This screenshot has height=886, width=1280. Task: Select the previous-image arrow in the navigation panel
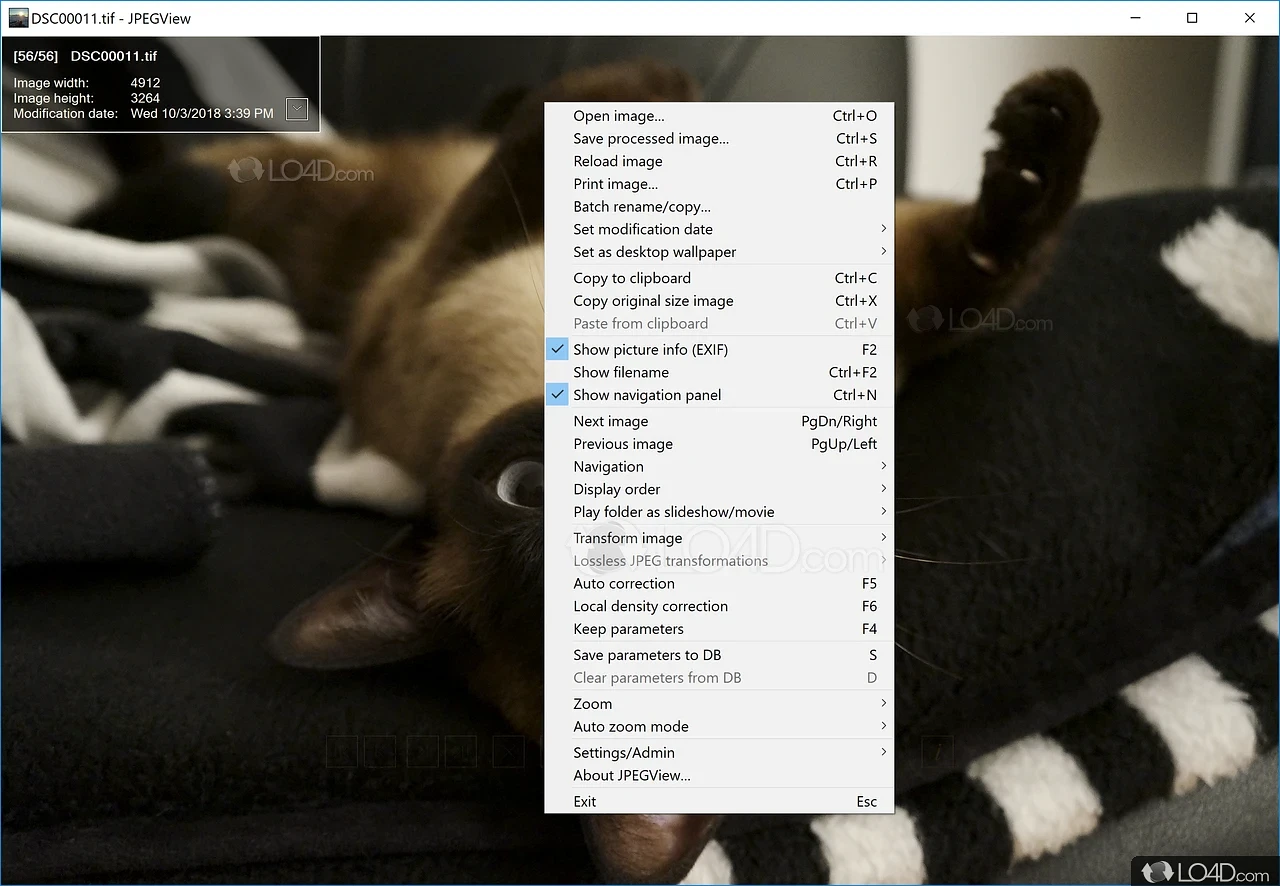pos(380,751)
